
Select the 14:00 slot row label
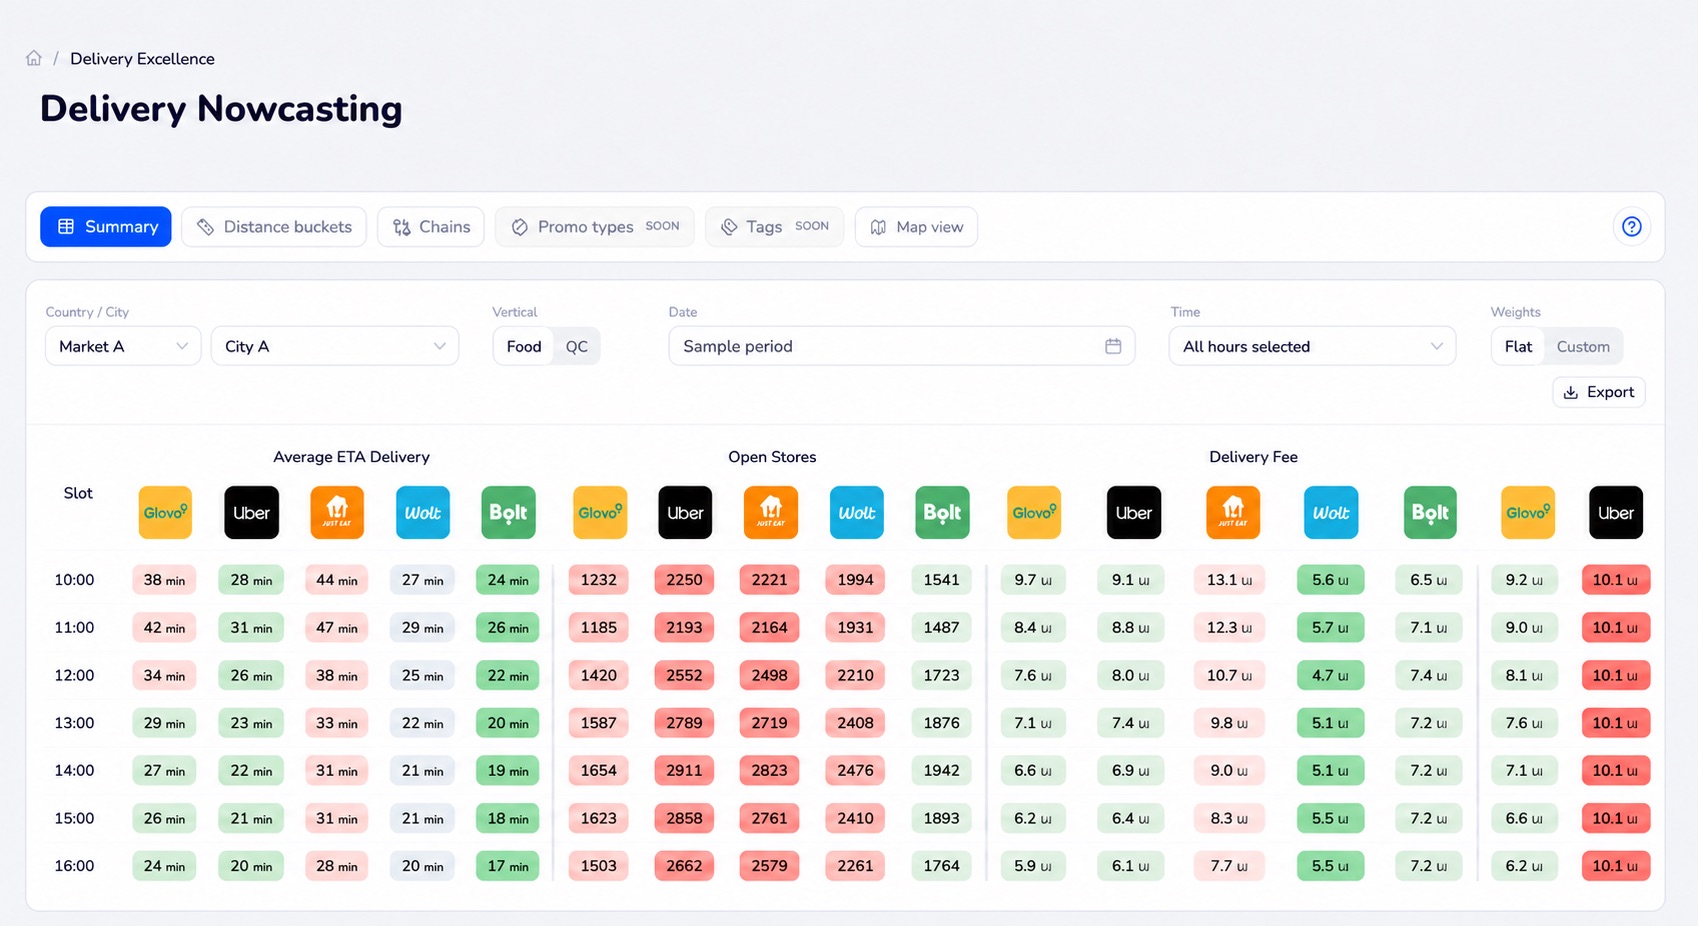click(74, 771)
